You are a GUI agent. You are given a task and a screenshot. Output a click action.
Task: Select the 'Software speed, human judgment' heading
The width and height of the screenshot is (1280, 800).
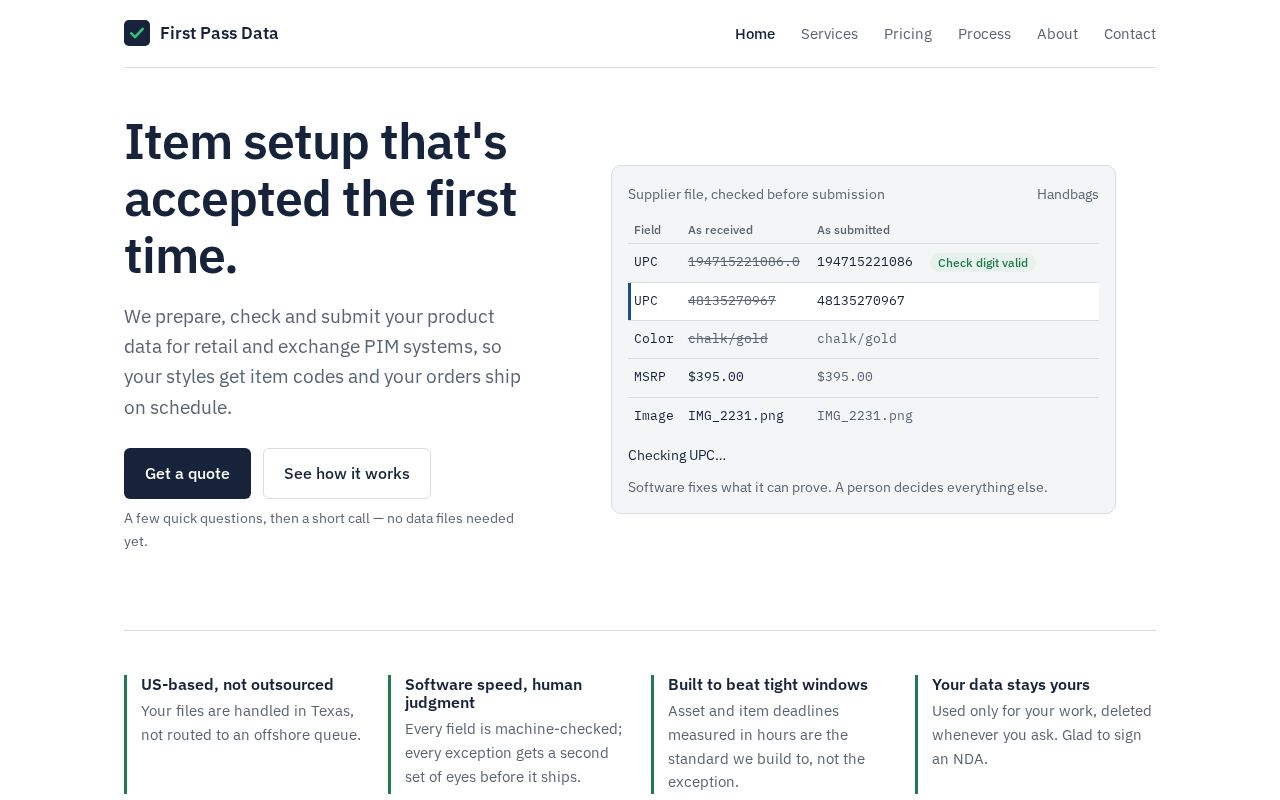pos(493,694)
